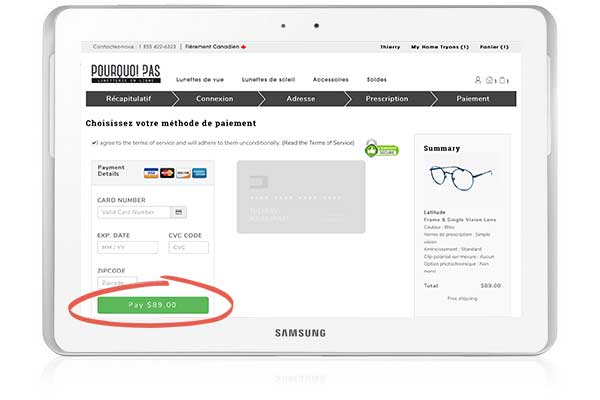Go to the Prescription checkout step
Viewport: 600px width, 400px height.
point(386,99)
